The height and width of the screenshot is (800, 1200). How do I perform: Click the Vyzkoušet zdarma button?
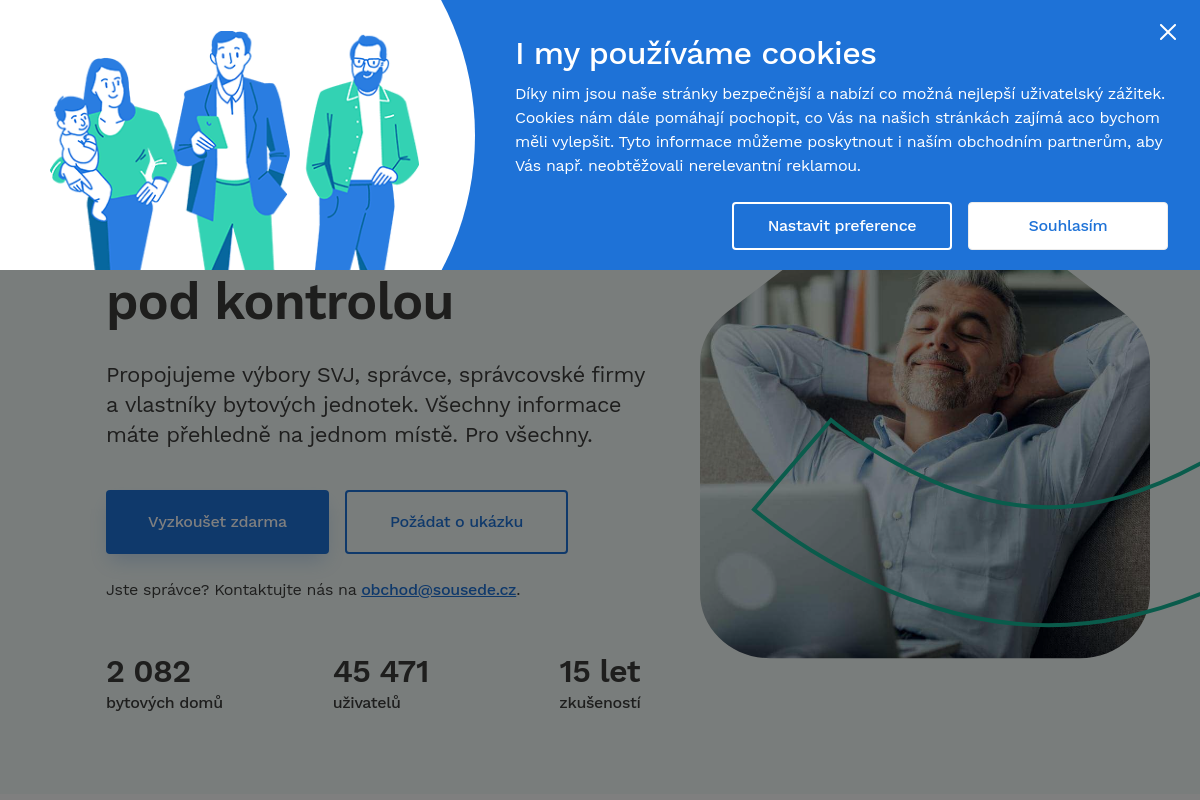[217, 522]
